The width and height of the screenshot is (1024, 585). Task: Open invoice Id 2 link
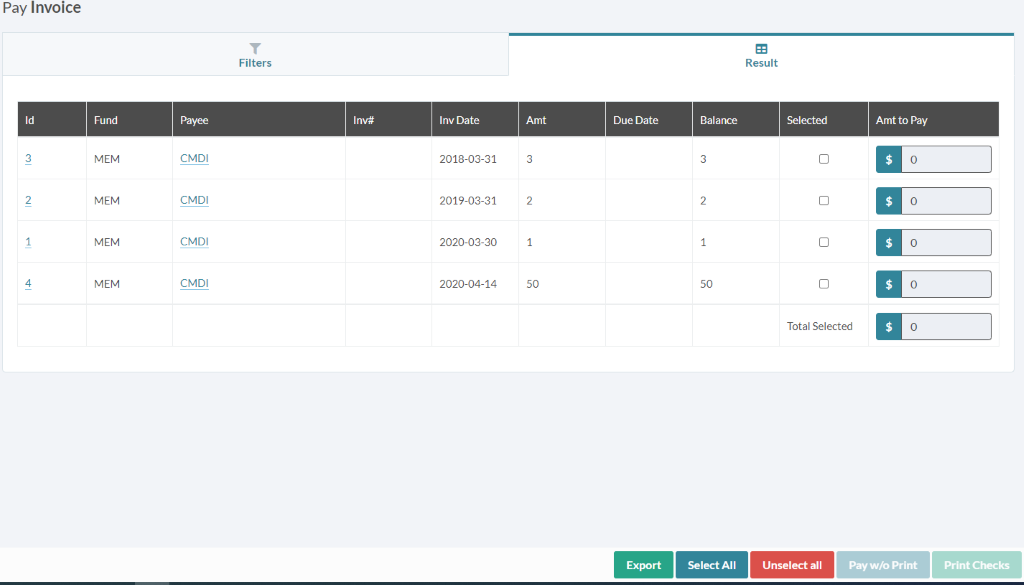[28, 200]
